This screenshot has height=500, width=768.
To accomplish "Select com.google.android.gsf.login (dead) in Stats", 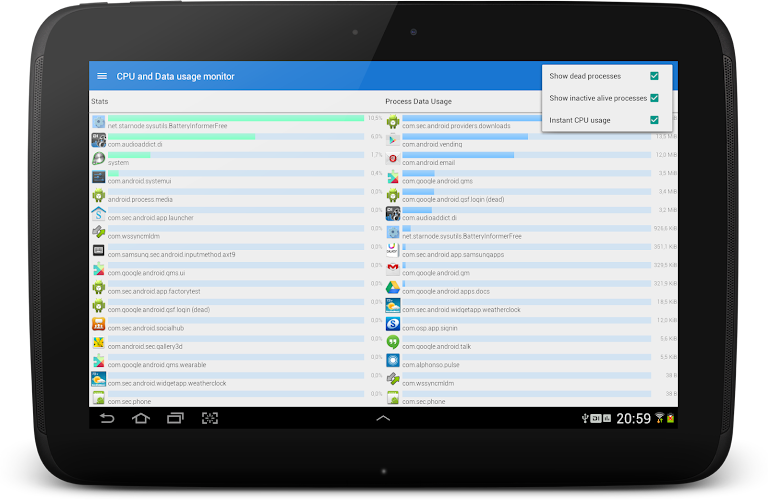I will [x=237, y=306].
